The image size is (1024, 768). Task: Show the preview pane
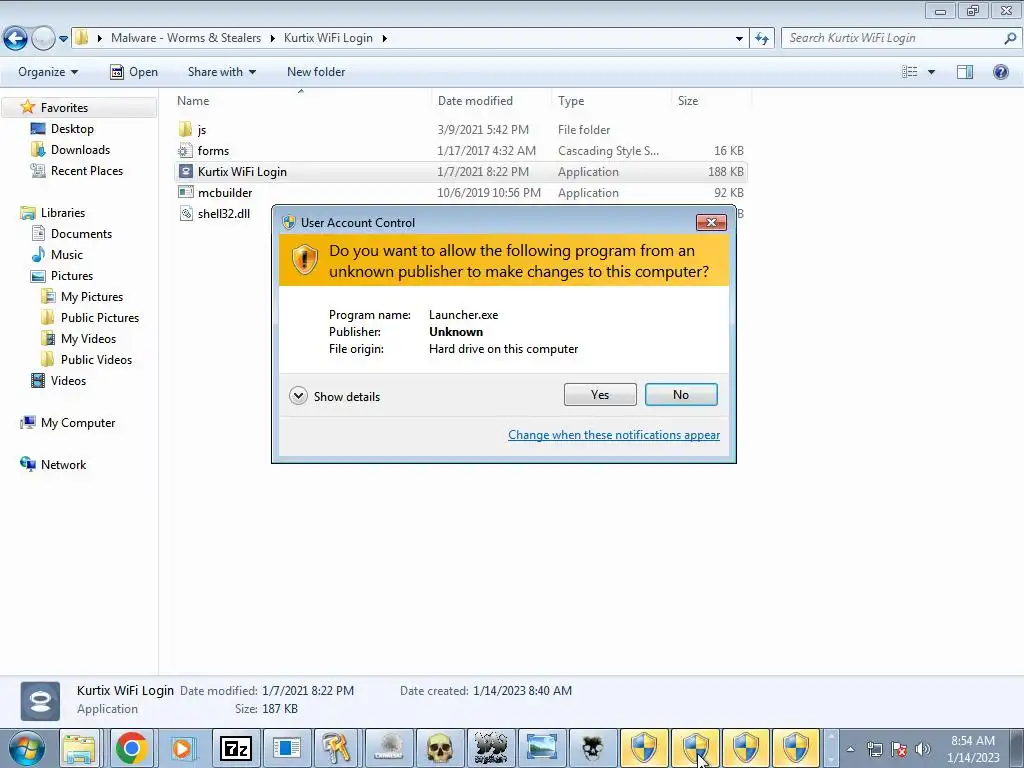965,72
